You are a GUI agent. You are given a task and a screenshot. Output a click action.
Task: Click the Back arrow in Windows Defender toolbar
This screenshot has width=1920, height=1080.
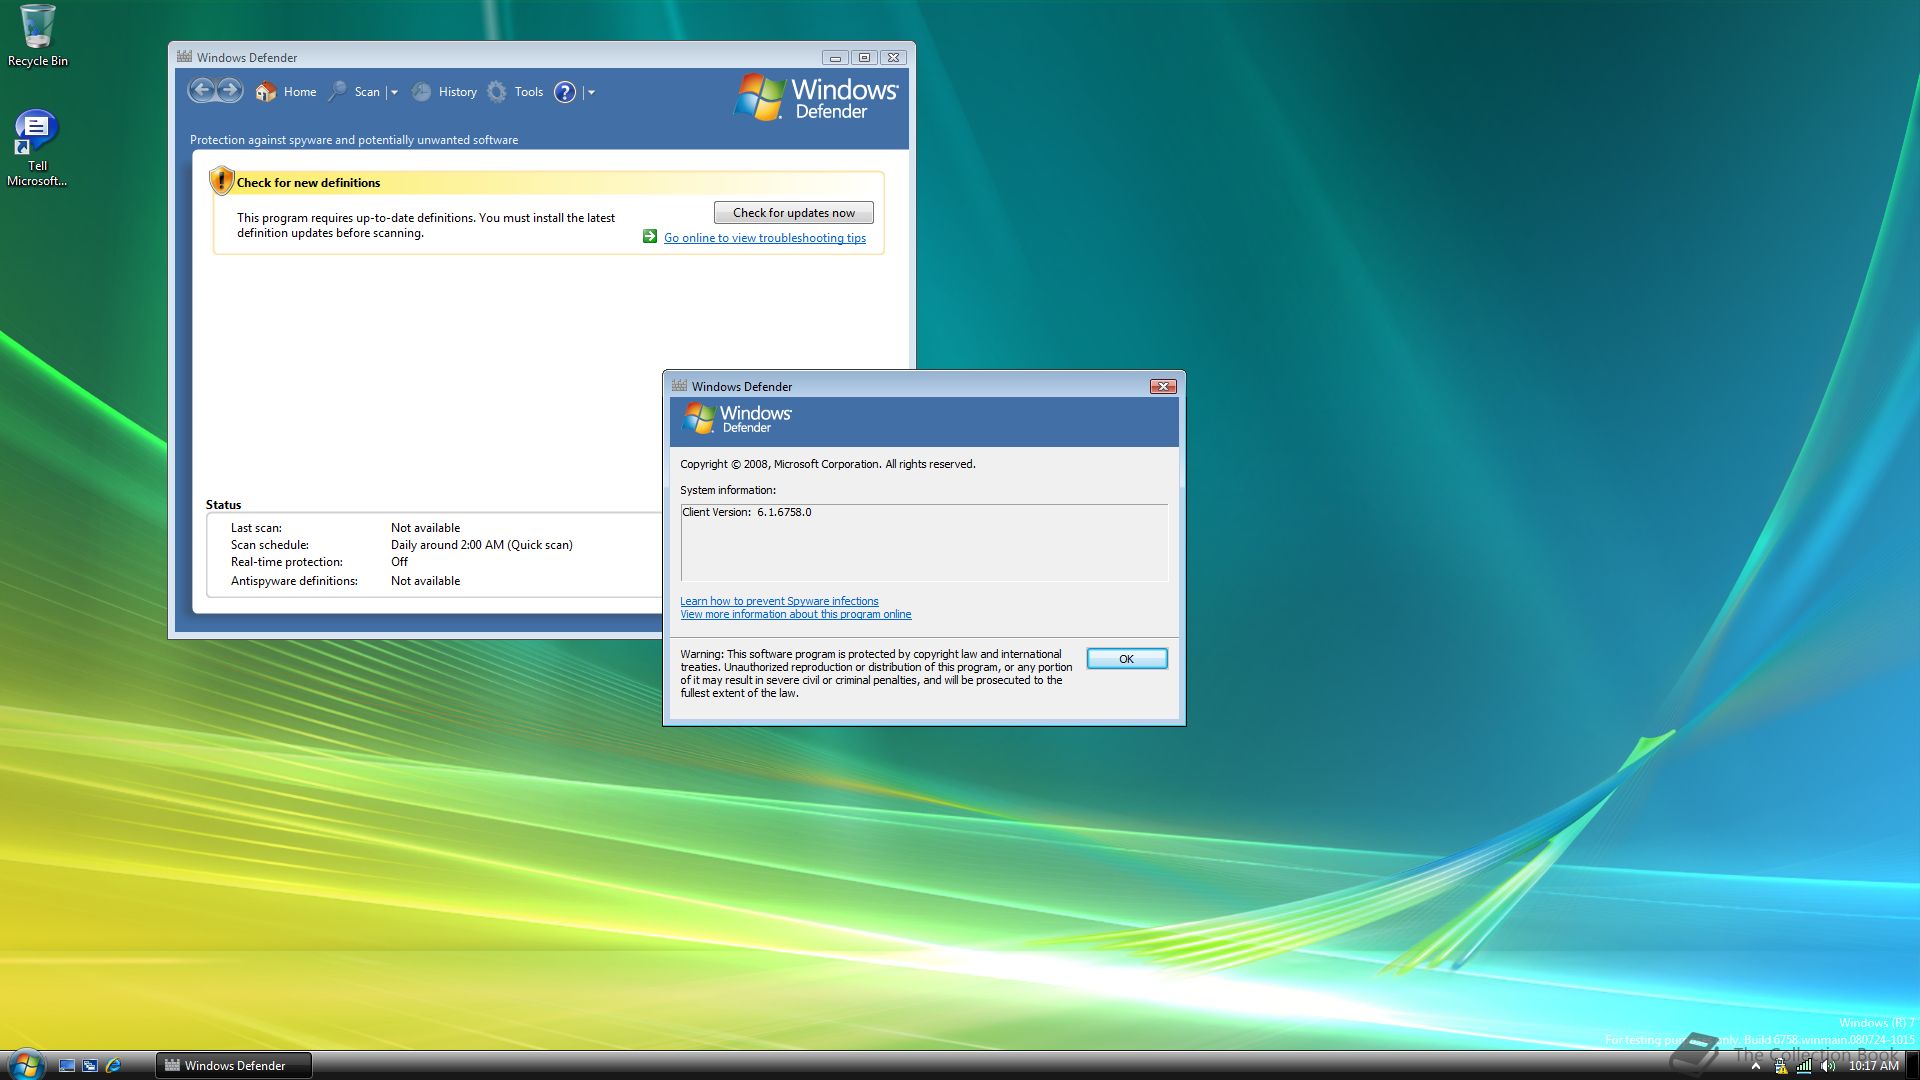click(x=202, y=91)
